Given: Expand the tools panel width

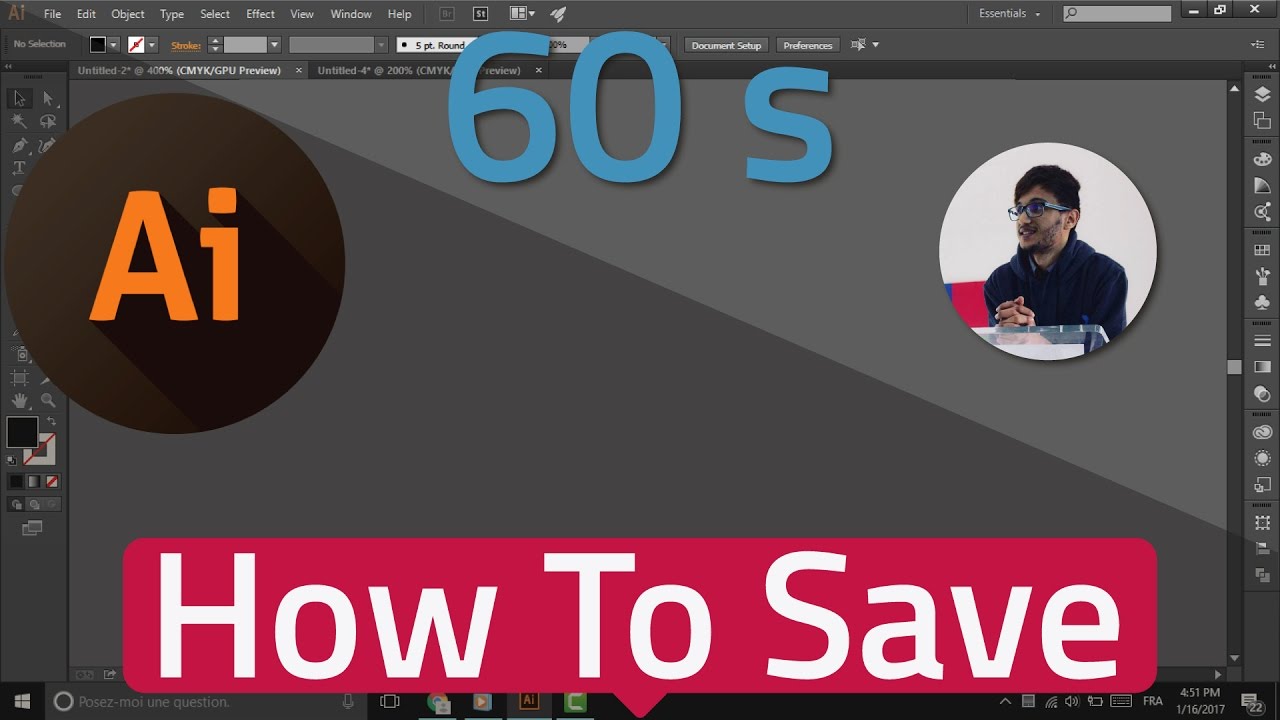Looking at the screenshot, I should click(9, 67).
